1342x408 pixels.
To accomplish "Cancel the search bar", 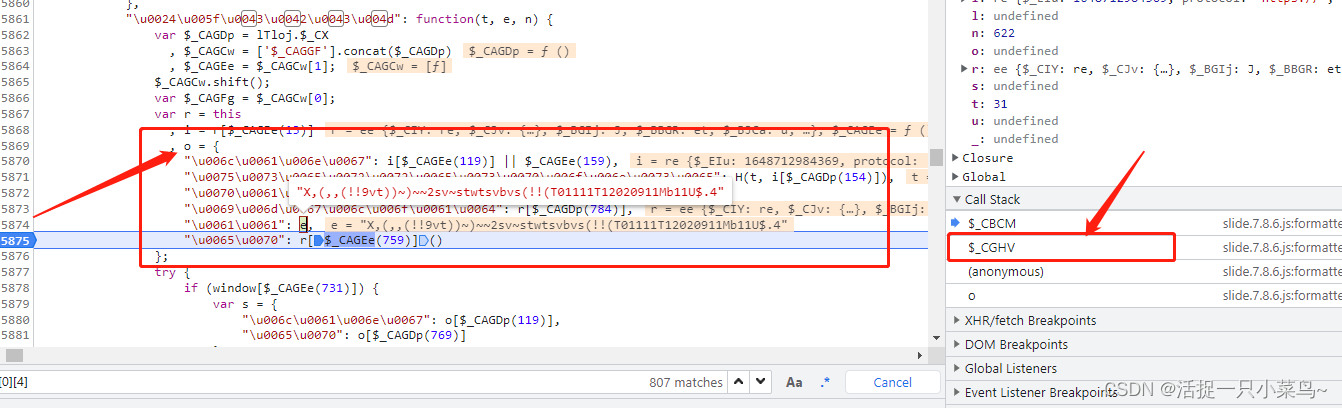I will click(x=892, y=382).
